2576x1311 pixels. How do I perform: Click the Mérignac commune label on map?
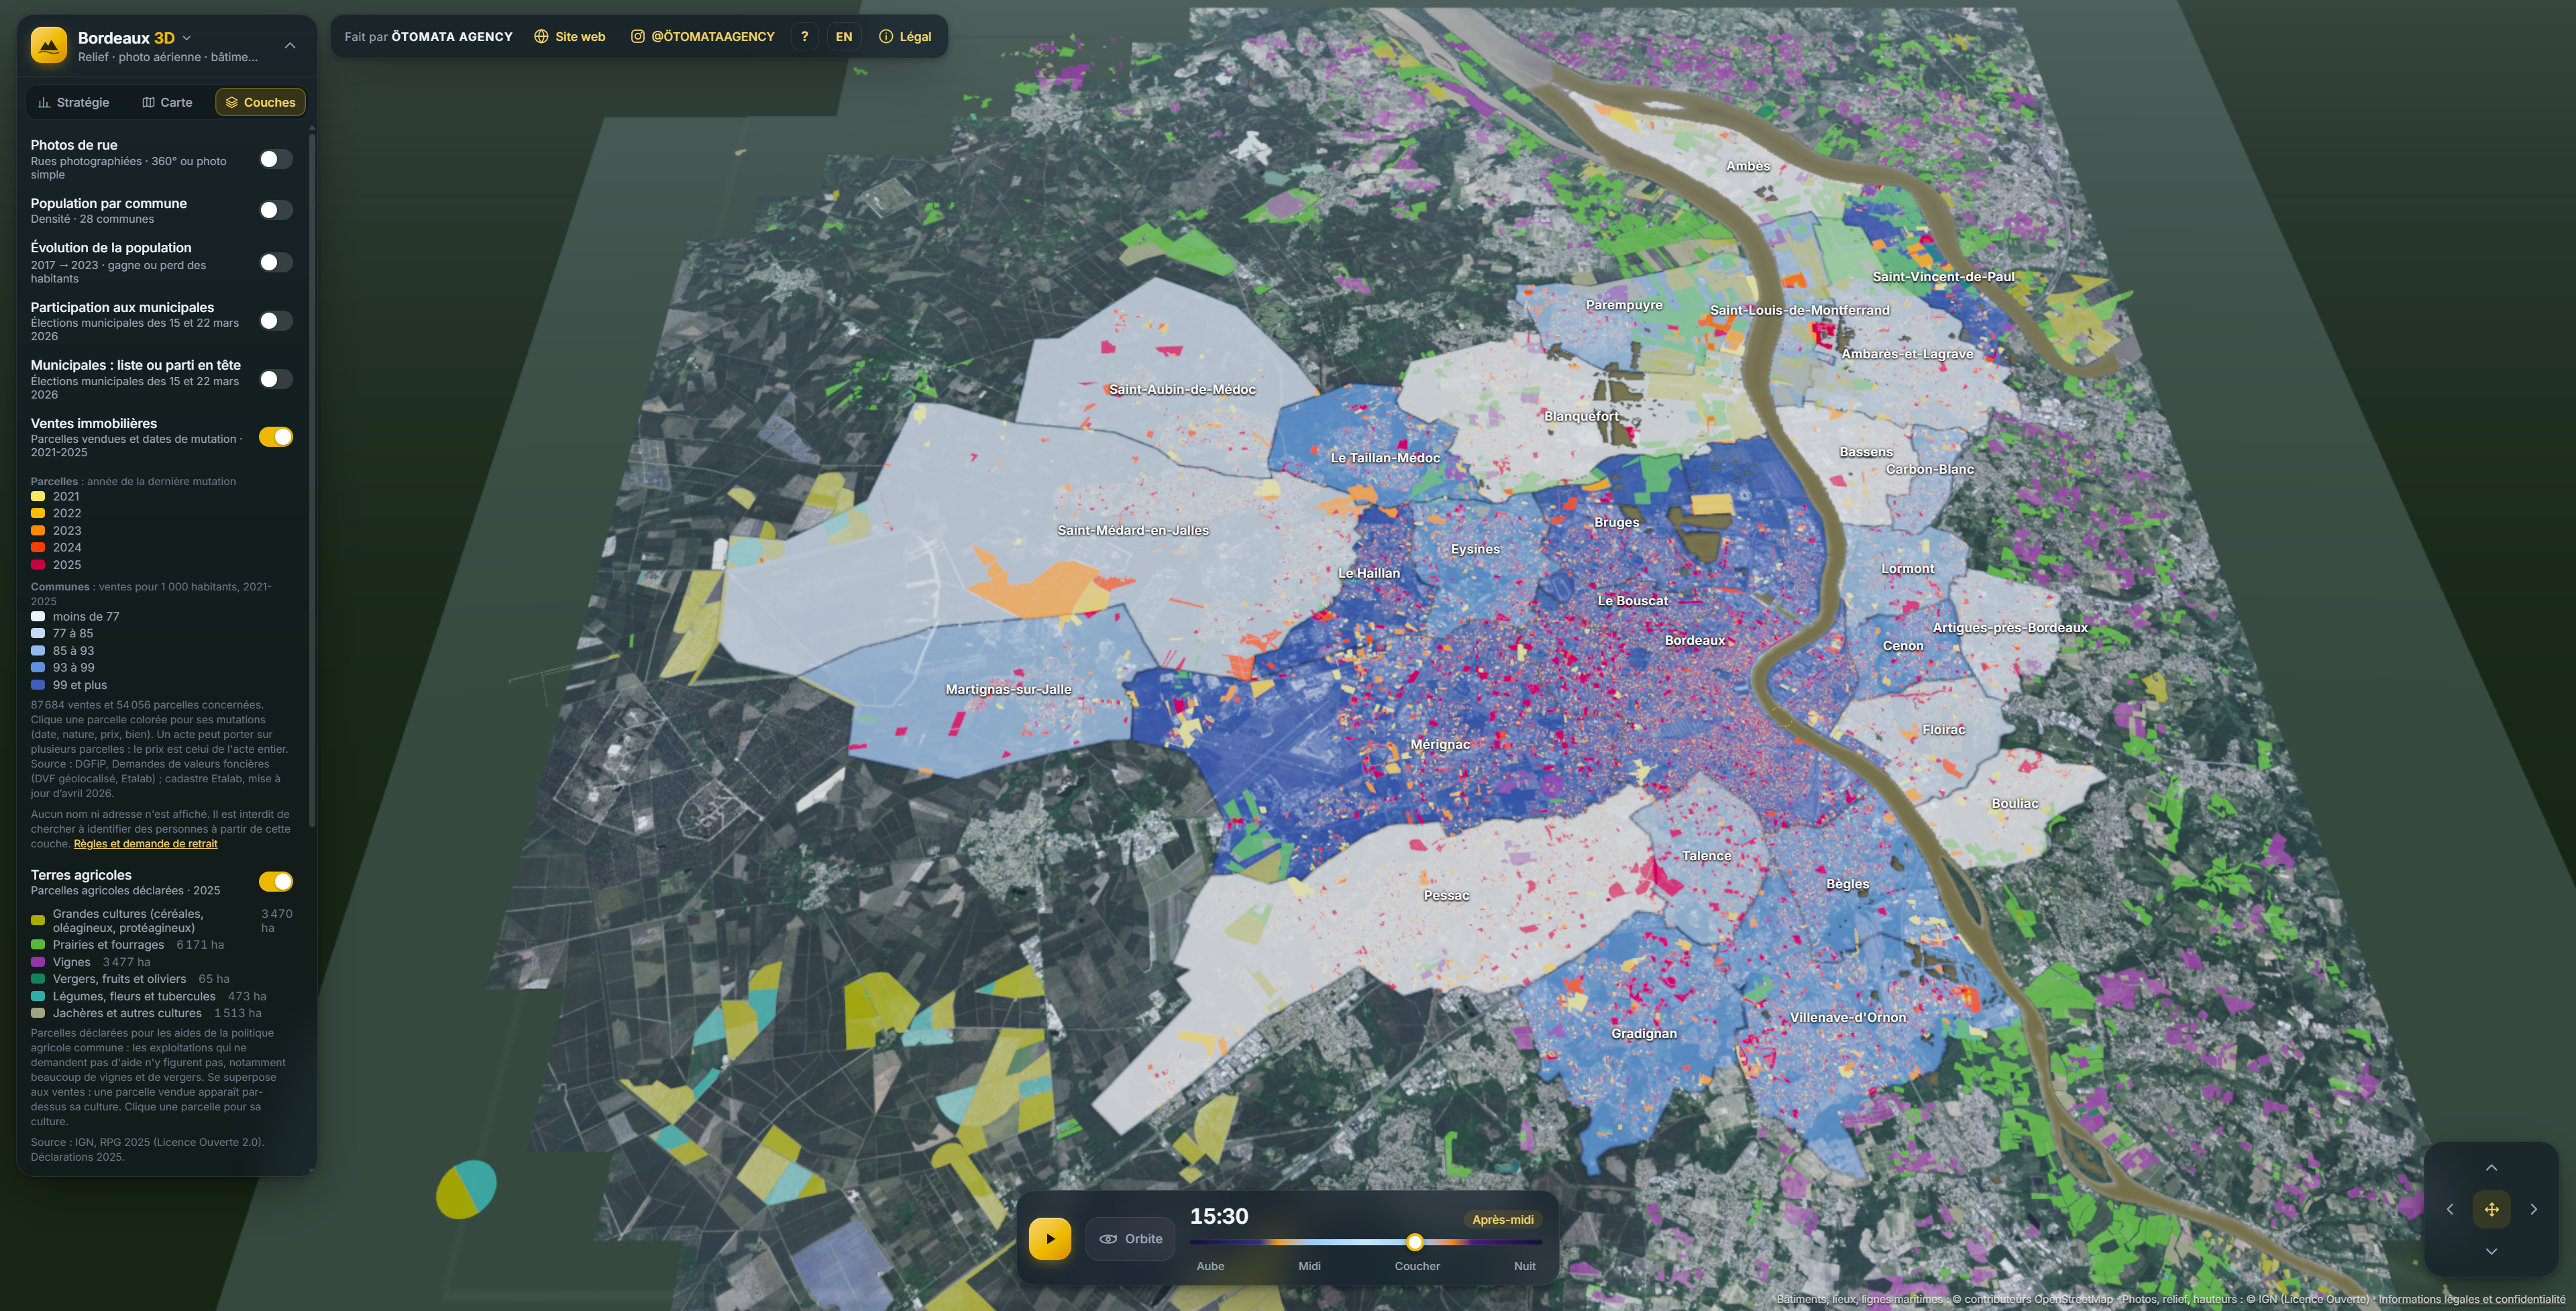(x=1440, y=744)
